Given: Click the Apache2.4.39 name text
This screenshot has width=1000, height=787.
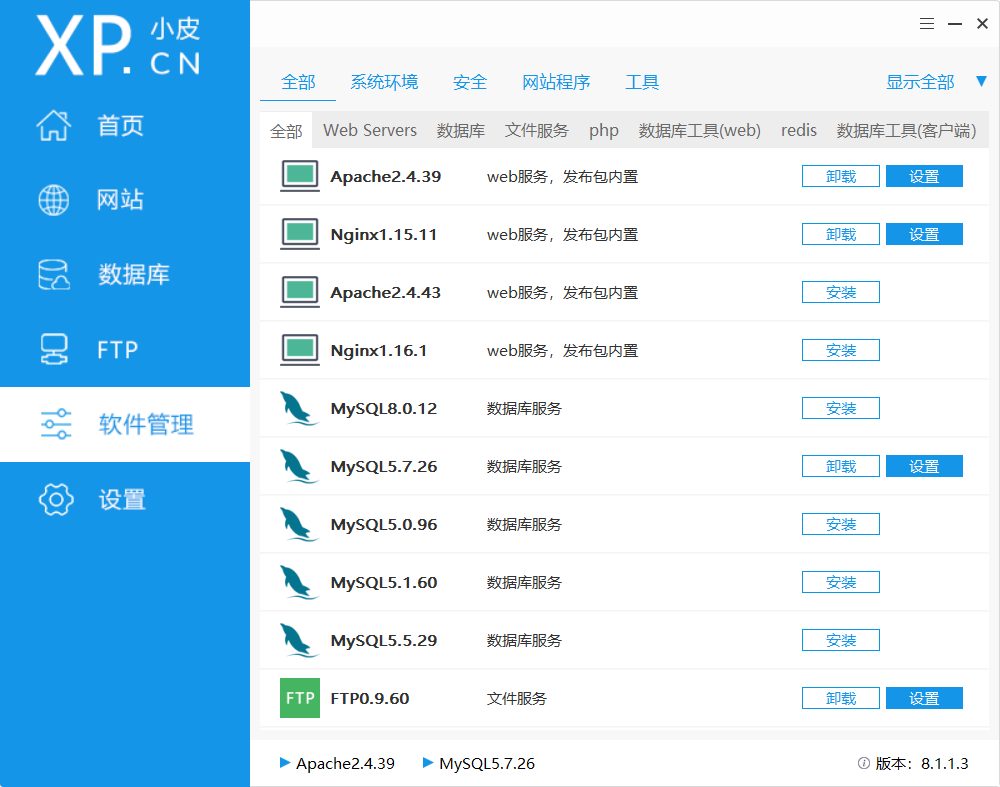Looking at the screenshot, I should tap(385, 177).
